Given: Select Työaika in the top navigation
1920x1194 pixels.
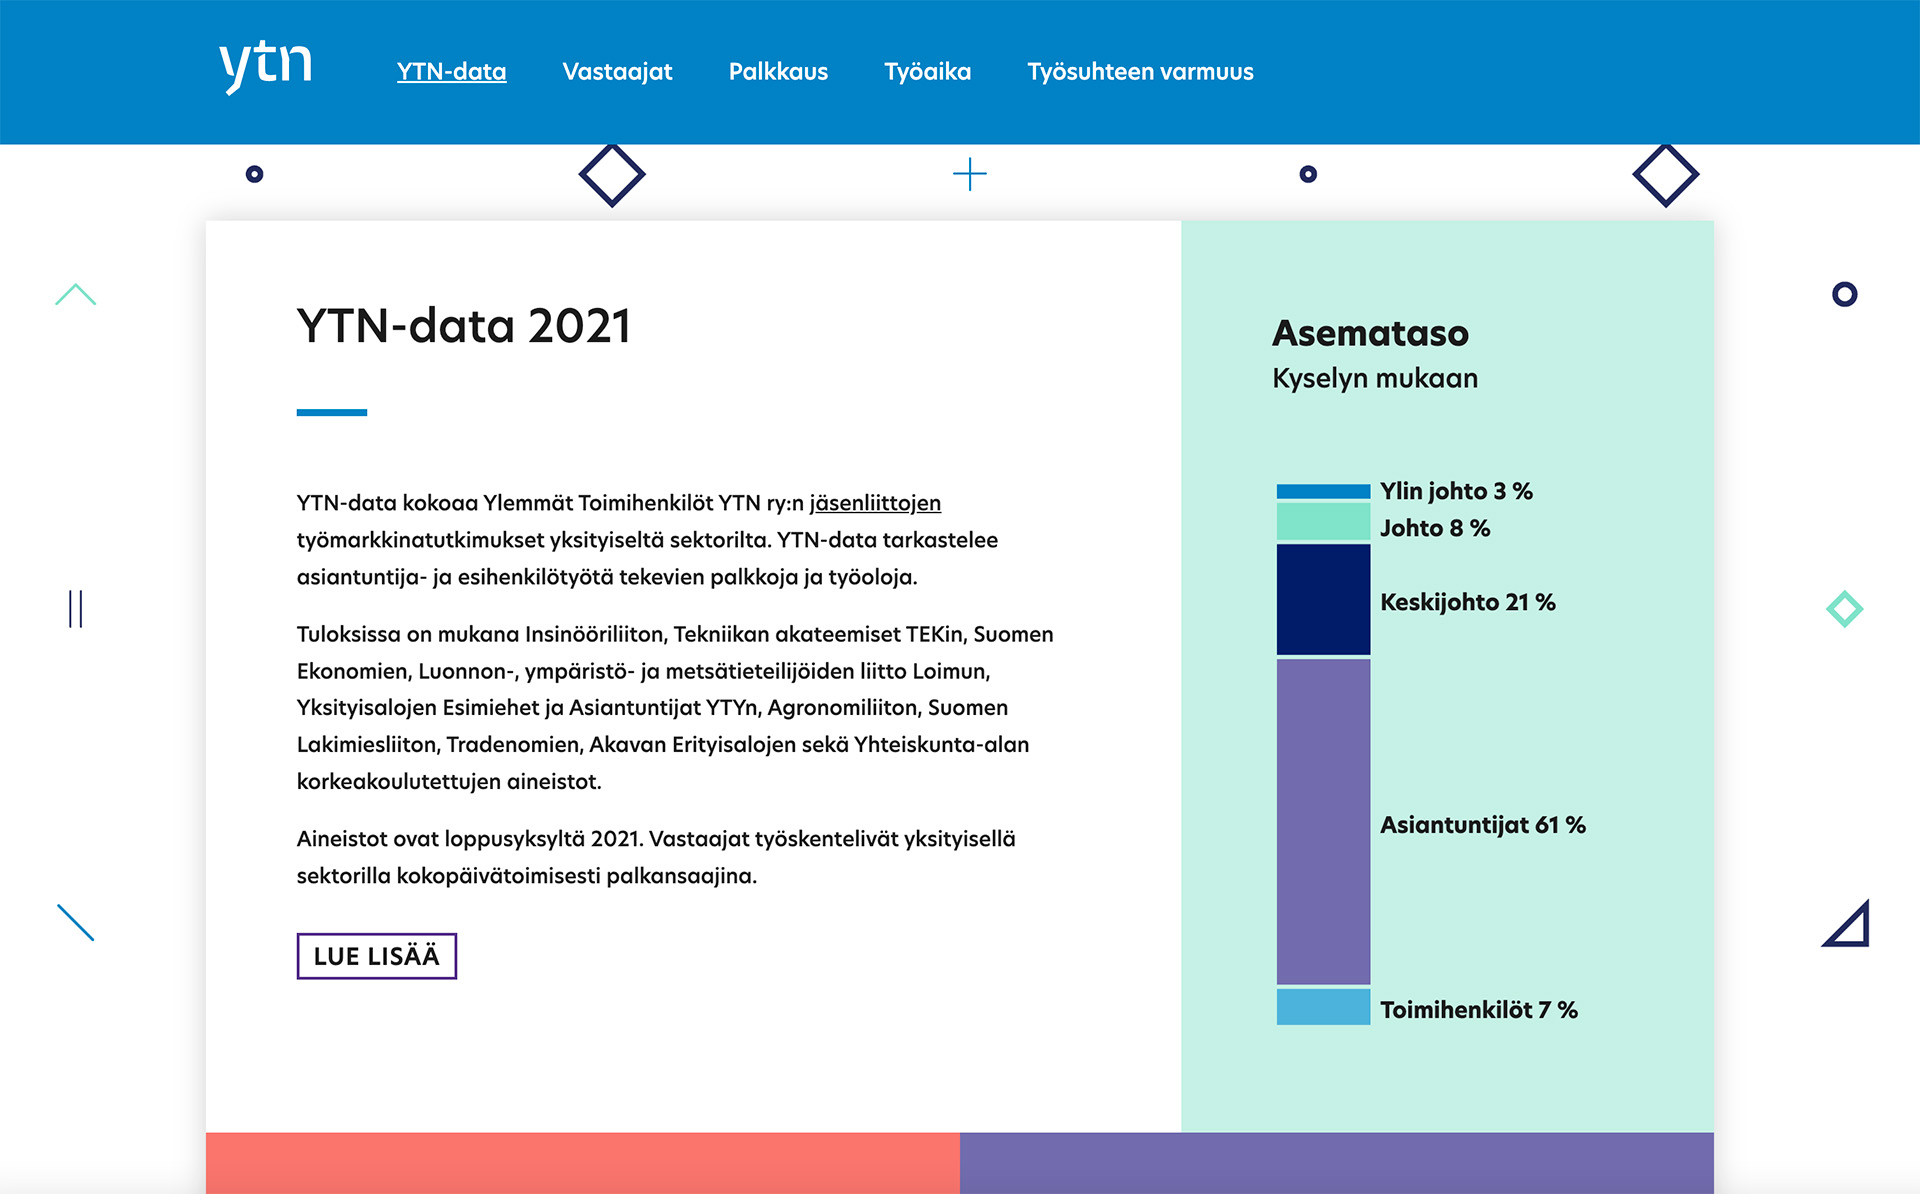Looking at the screenshot, I should [x=927, y=72].
